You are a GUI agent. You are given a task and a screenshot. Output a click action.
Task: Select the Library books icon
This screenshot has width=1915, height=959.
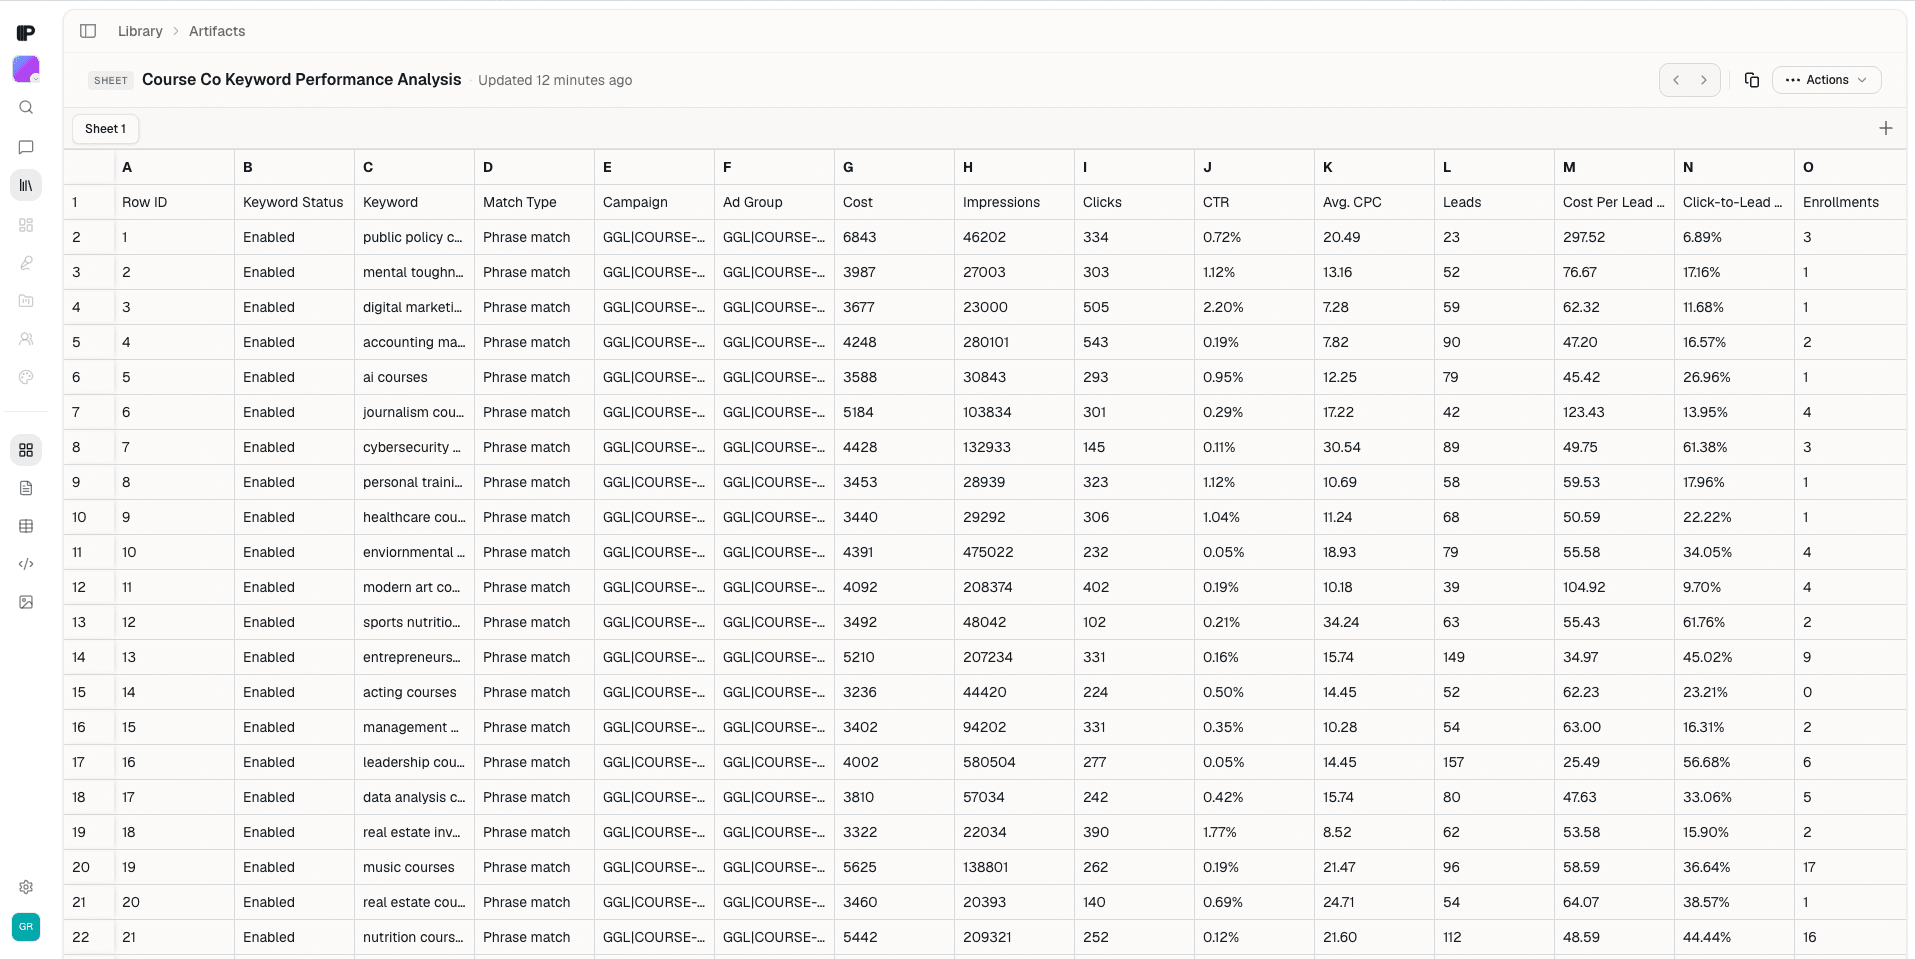(26, 185)
